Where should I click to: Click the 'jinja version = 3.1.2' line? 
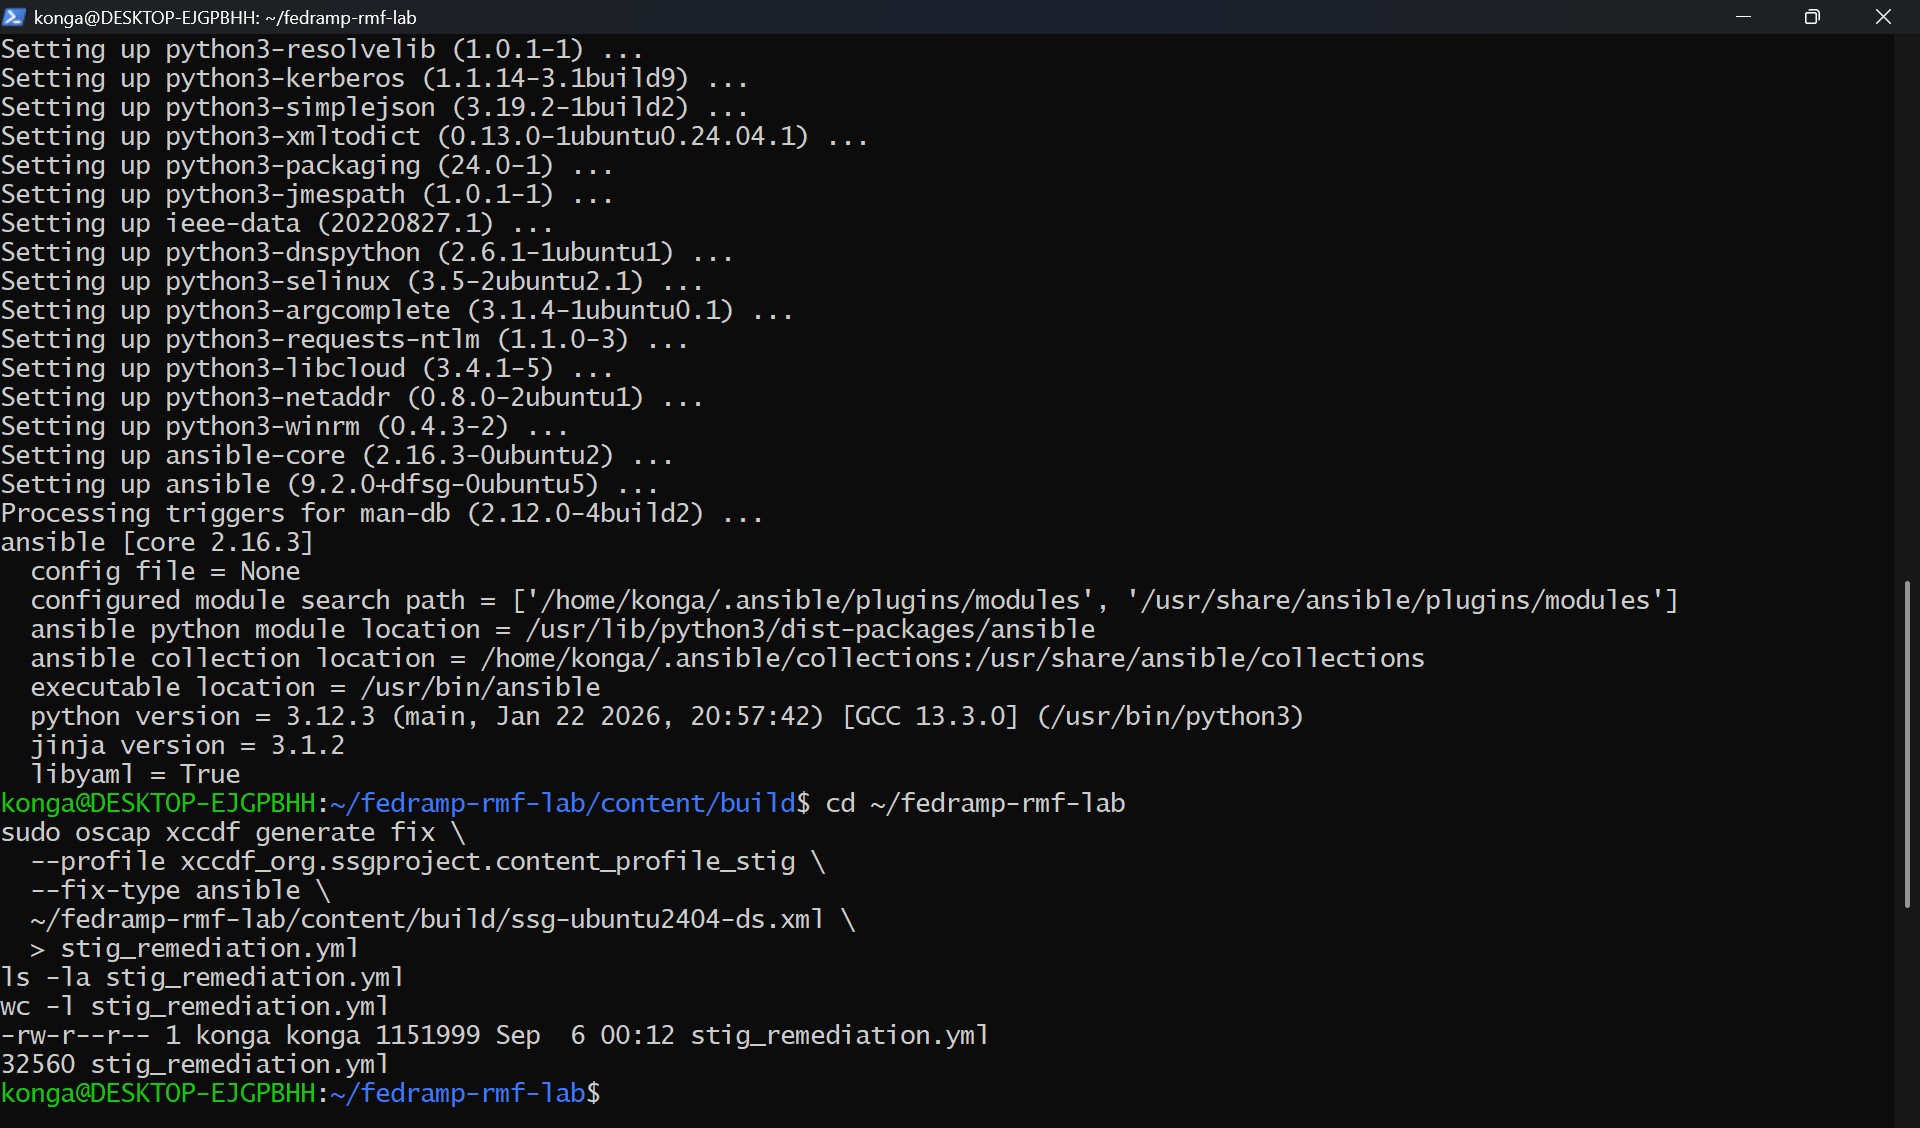[187, 745]
